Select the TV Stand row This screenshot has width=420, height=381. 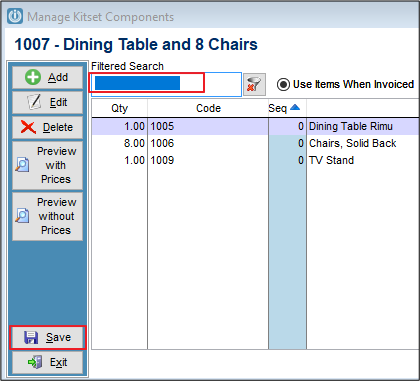255,160
